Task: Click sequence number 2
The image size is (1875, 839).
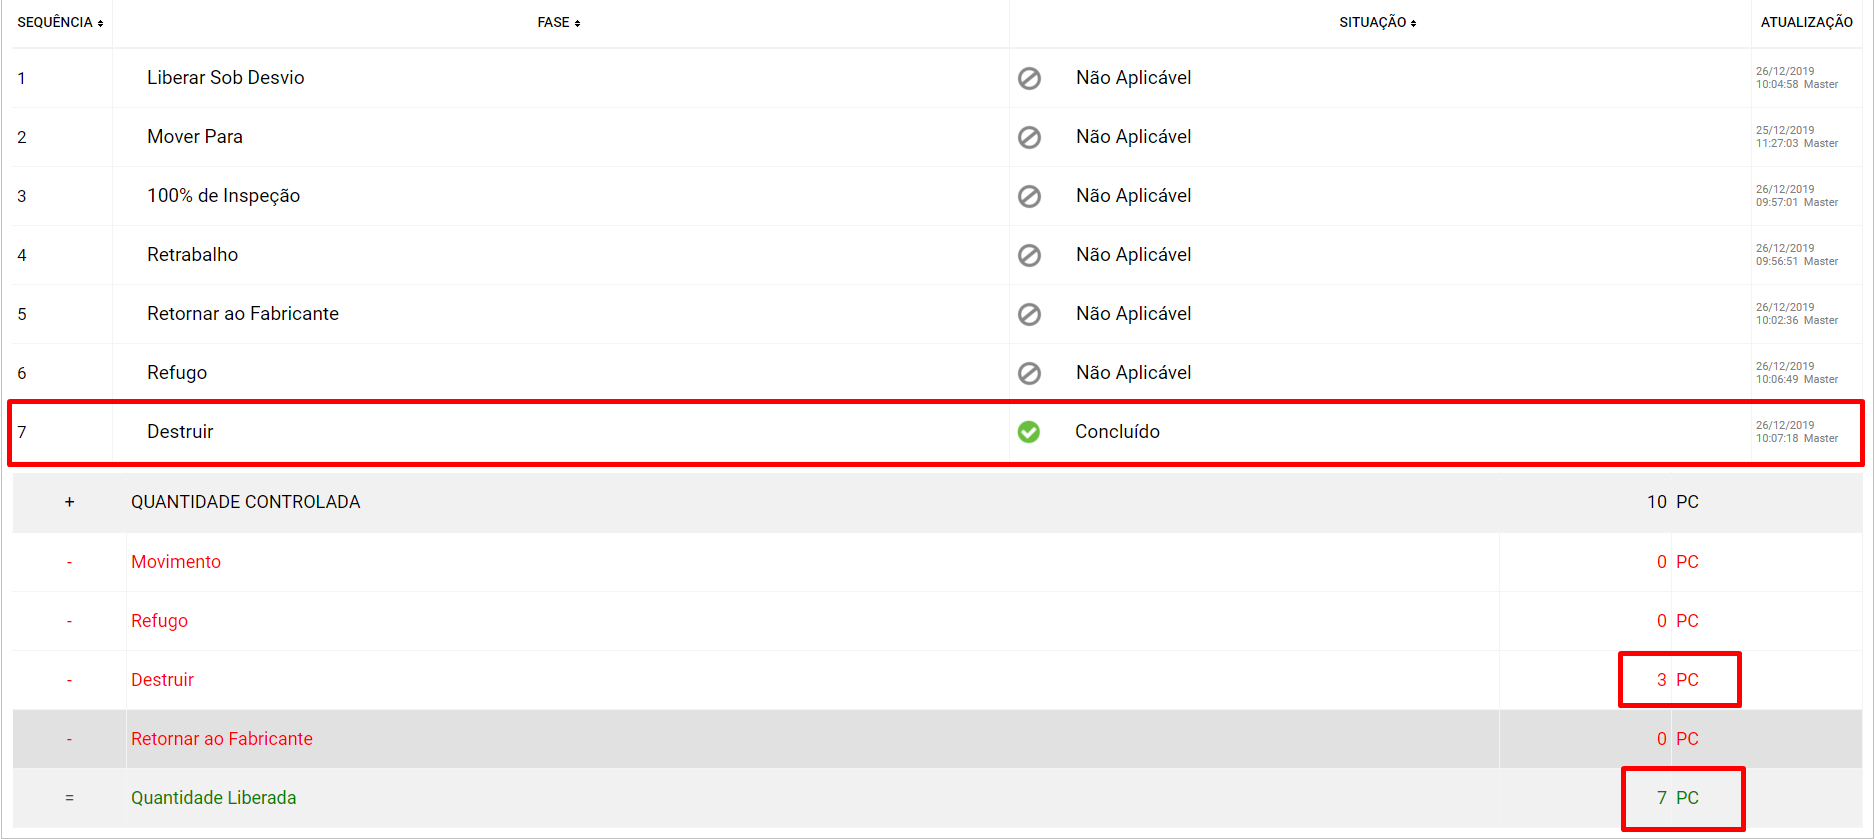Action: click(x=21, y=137)
